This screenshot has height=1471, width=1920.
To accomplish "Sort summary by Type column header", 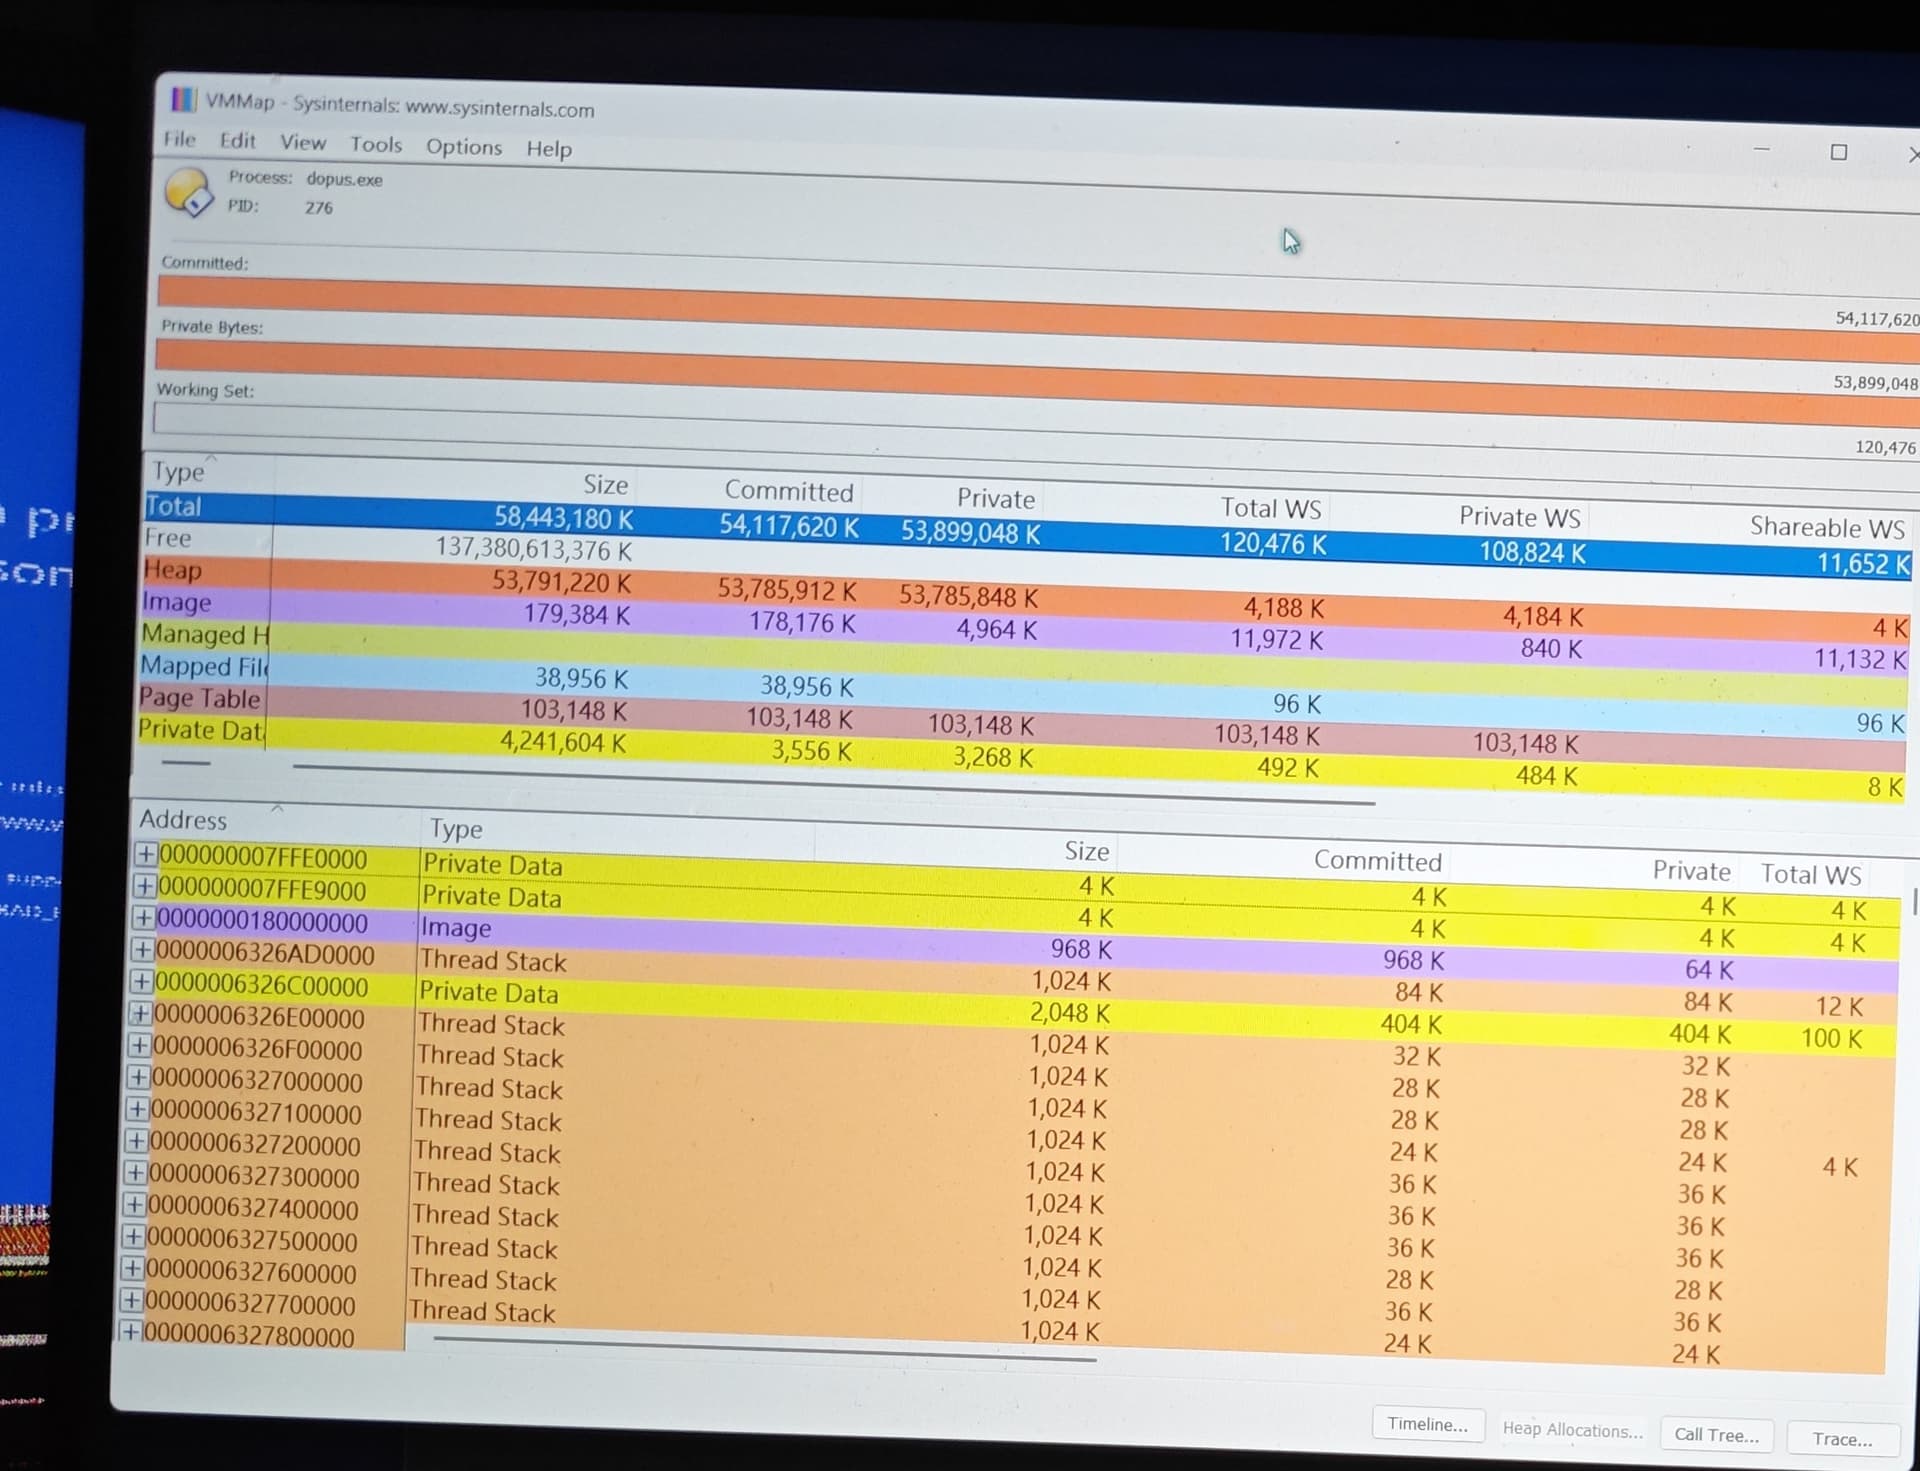I will 178,471.
